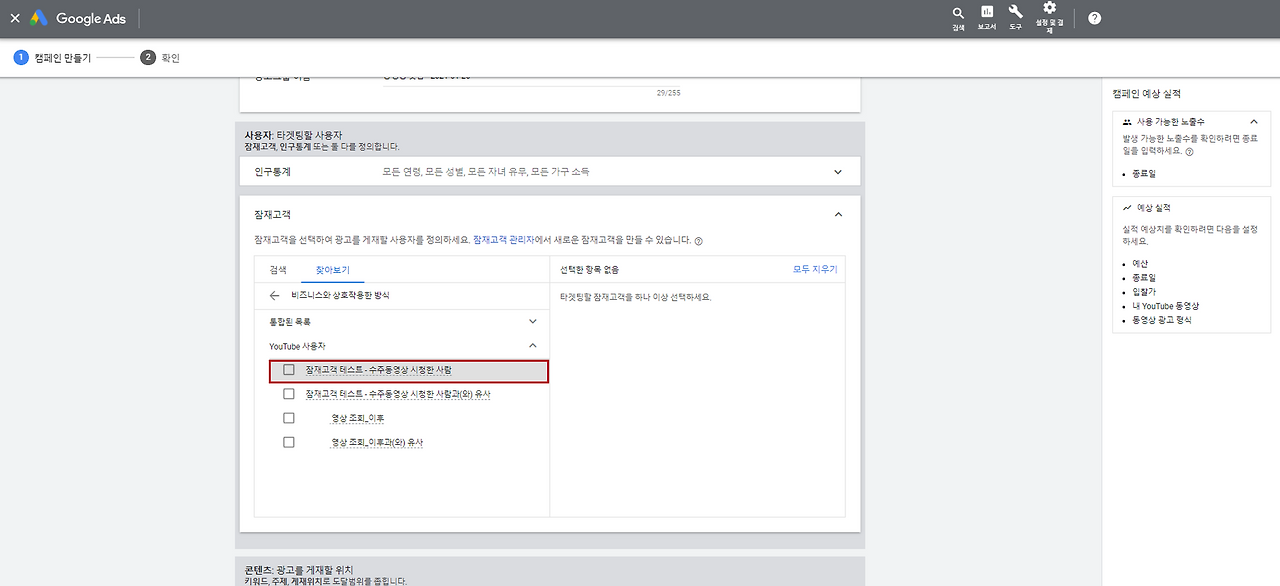Switch to the 검색 tab in audience picker
The image size is (1280, 586).
[278, 270]
